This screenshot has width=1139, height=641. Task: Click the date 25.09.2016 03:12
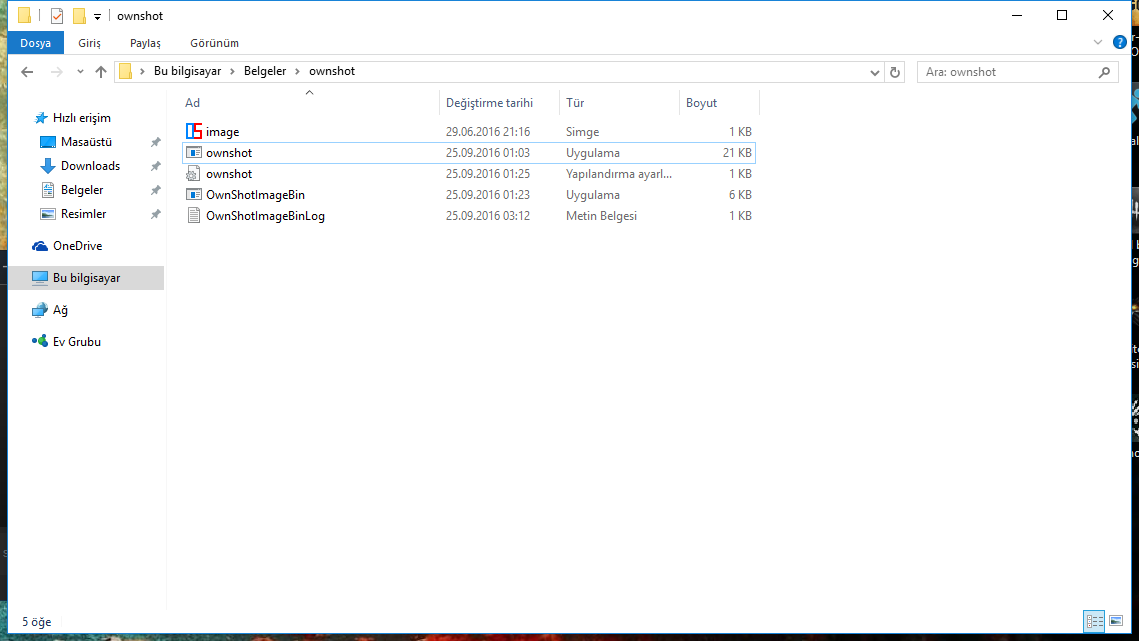pyautogui.click(x=488, y=216)
